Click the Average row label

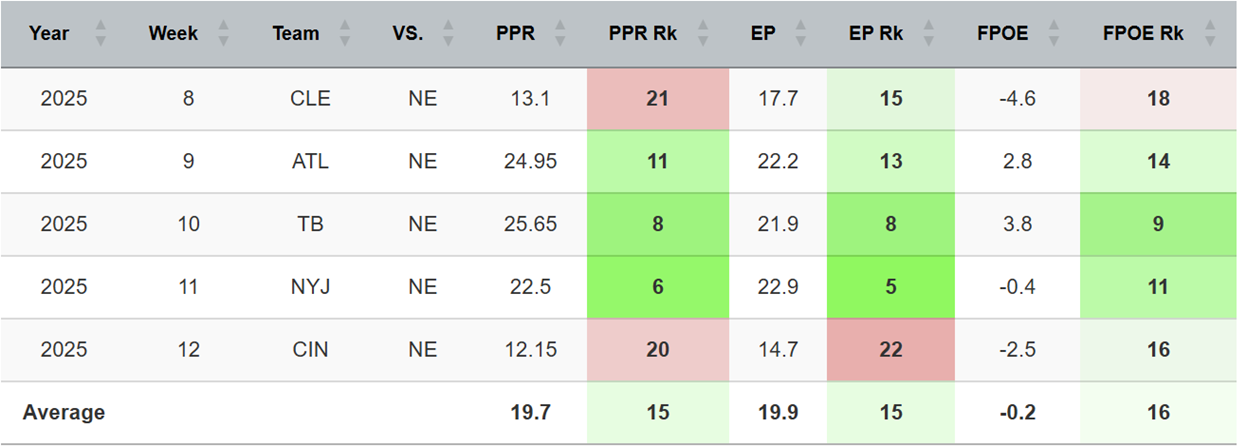(x=64, y=412)
